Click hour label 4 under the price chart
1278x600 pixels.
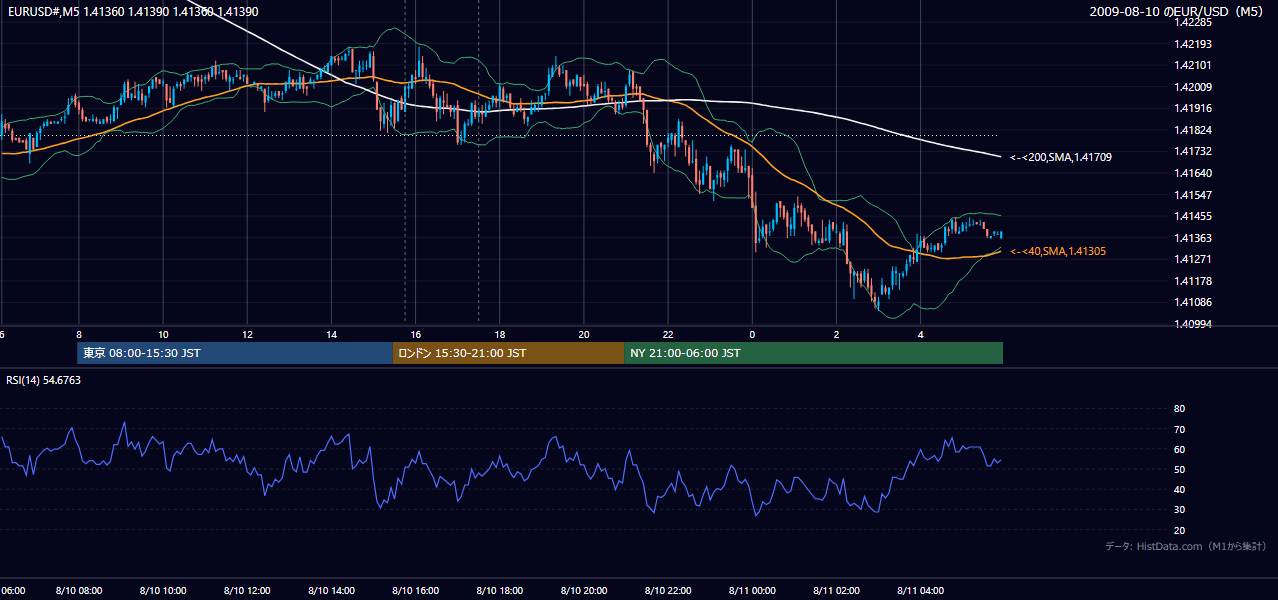[x=921, y=335]
